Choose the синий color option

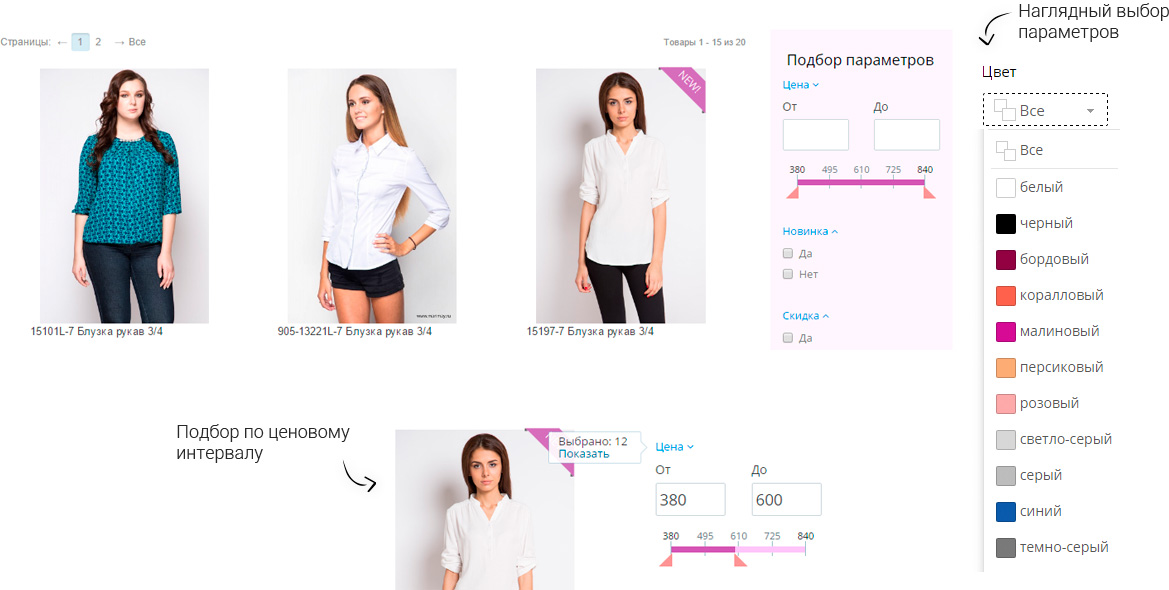[x=1052, y=512]
